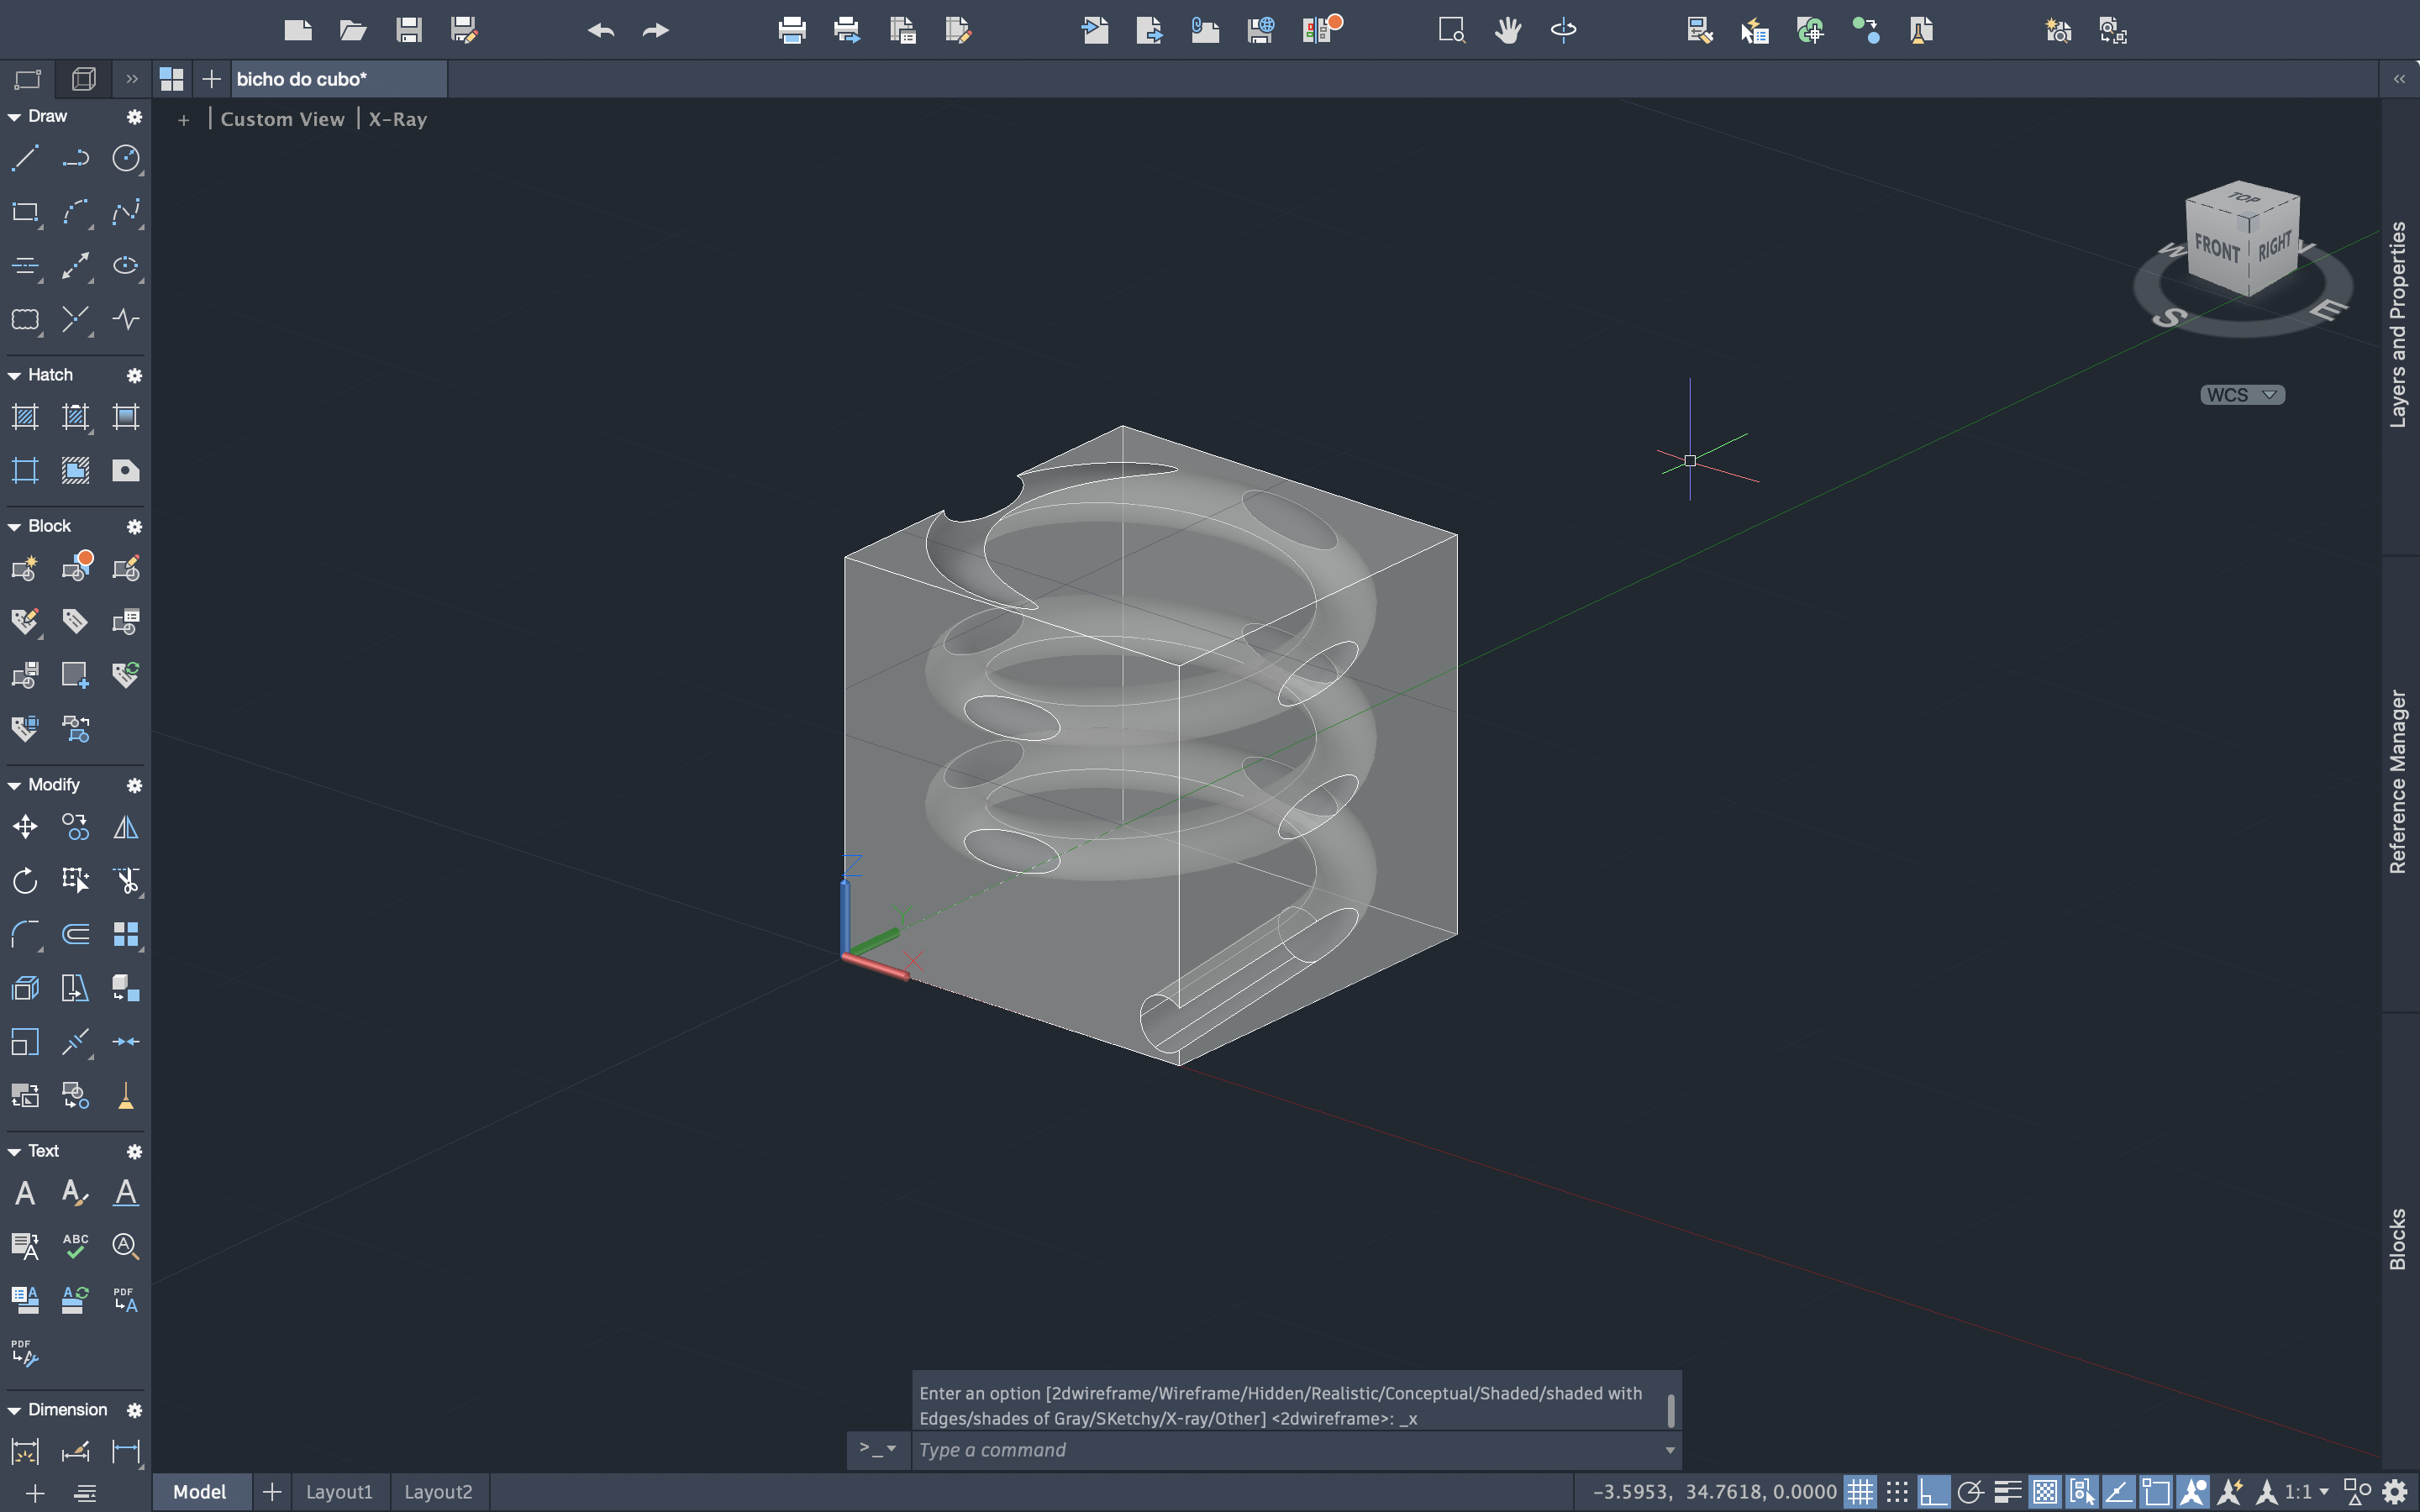The image size is (2420, 1512).
Task: Click the Custom View viewport label
Action: [x=282, y=119]
